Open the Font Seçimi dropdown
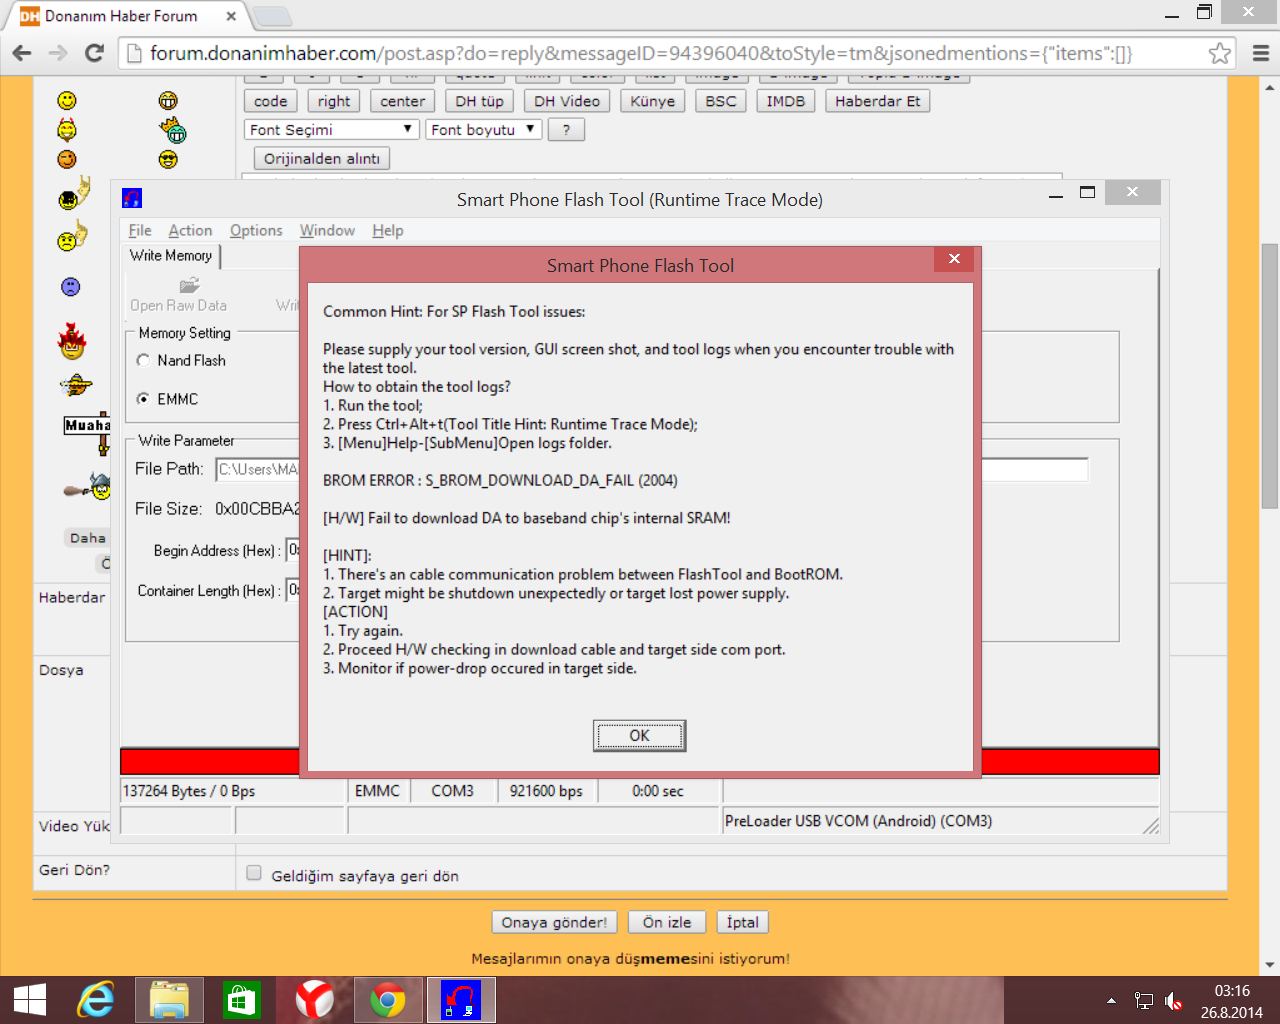This screenshot has height=1024, width=1280. point(332,130)
